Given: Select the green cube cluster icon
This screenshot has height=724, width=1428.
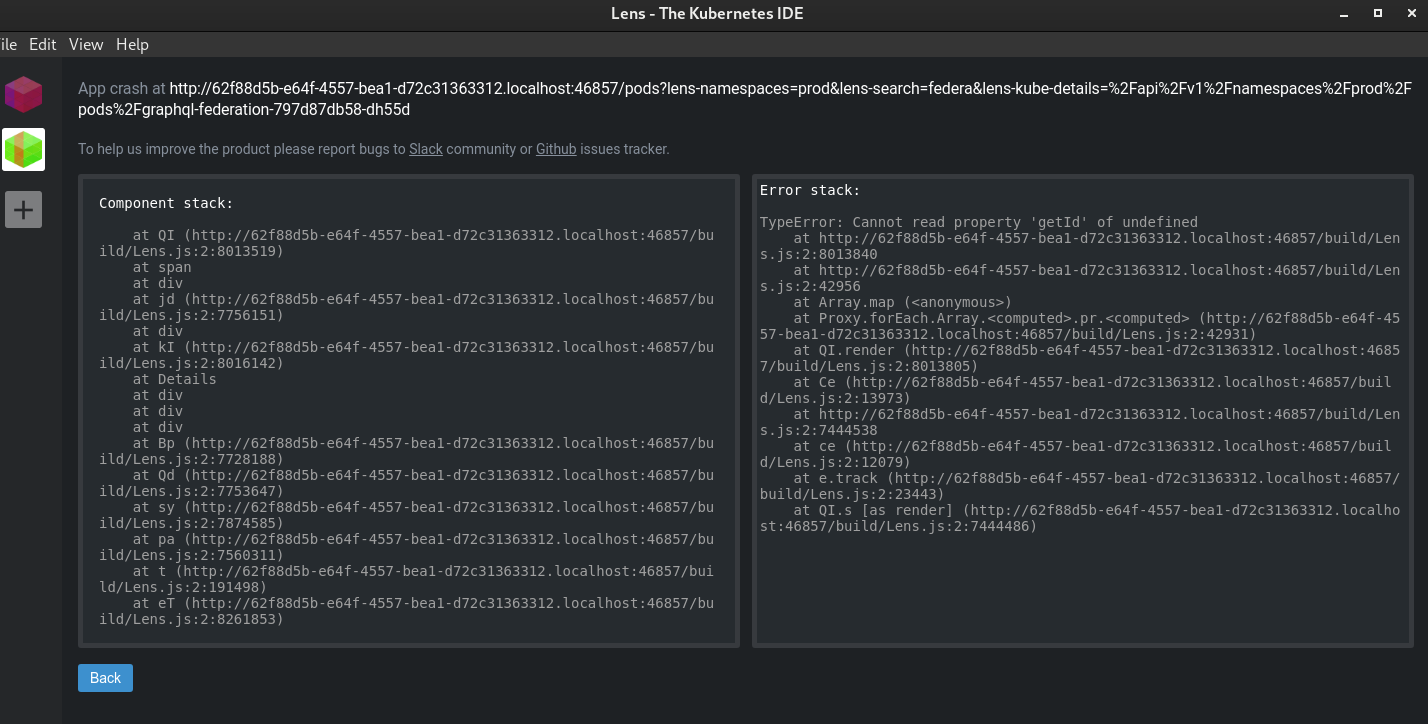Looking at the screenshot, I should click(x=23, y=149).
